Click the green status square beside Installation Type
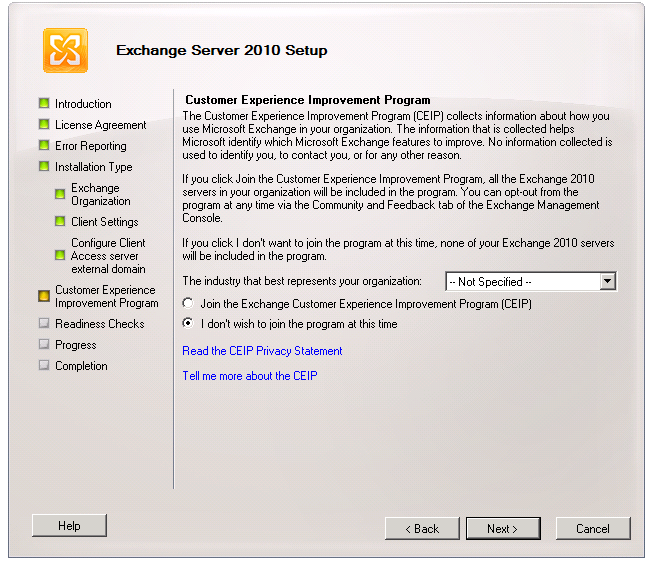This screenshot has height=563, width=658. pos(44,166)
